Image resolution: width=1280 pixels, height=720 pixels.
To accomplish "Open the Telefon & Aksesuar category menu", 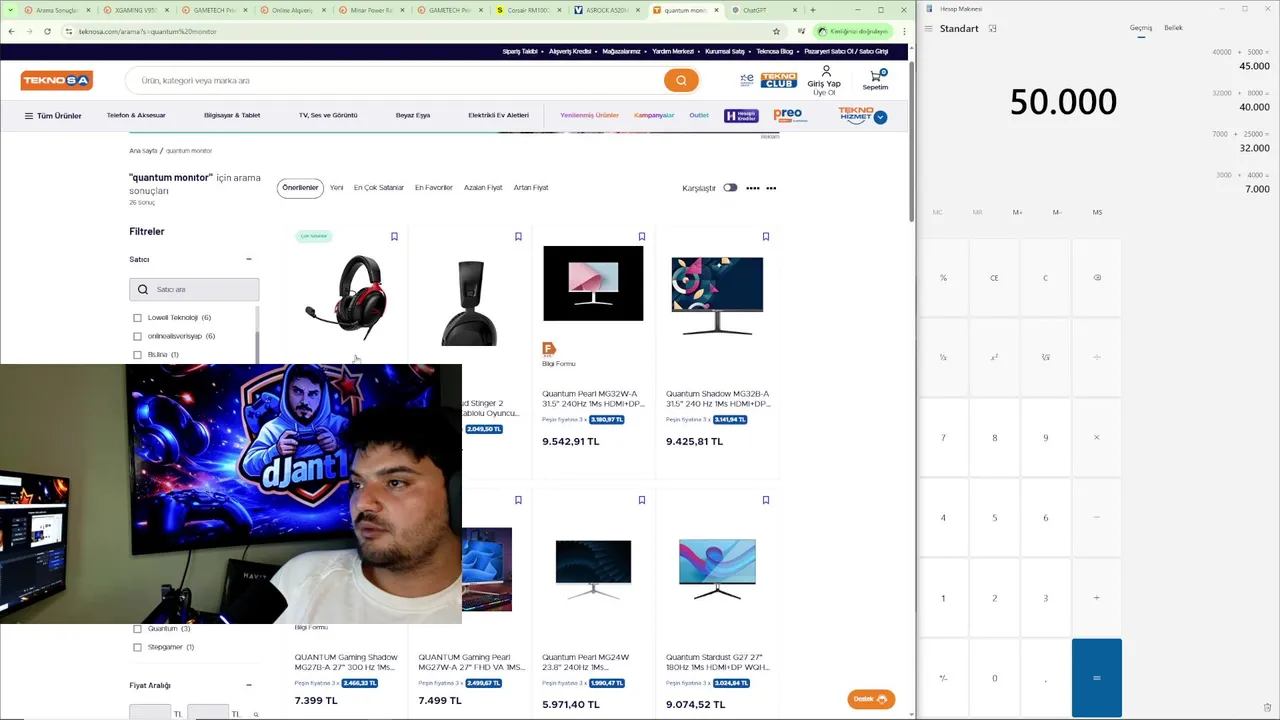I will (136, 115).
